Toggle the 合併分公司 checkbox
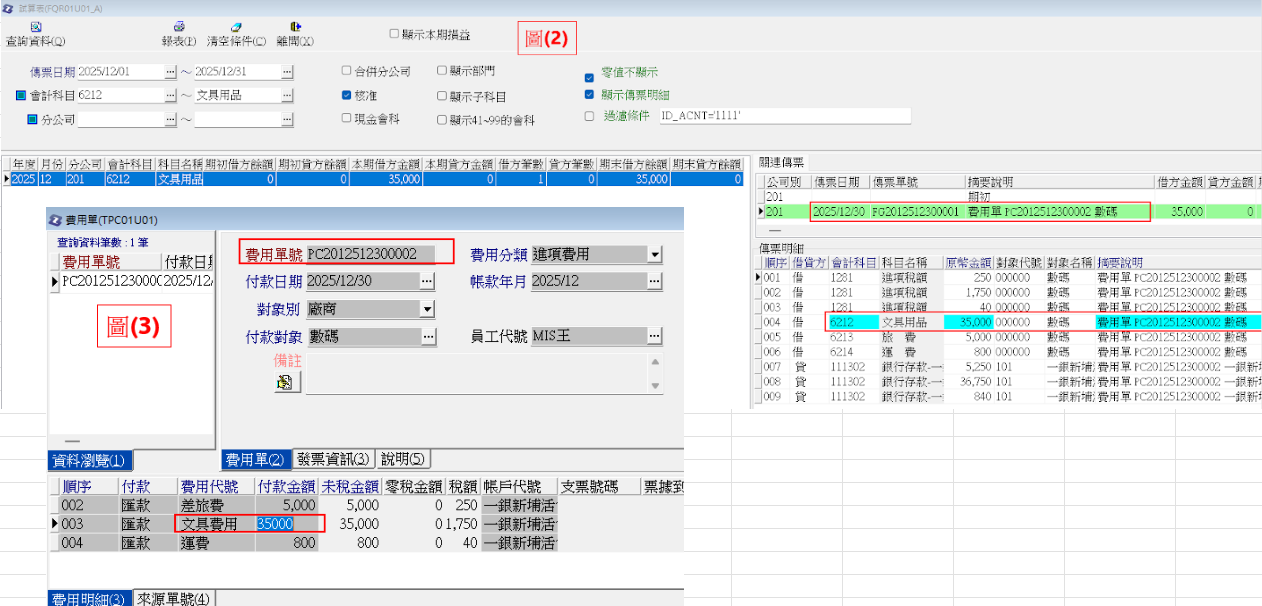This screenshot has height=606, width=1262. (x=347, y=71)
